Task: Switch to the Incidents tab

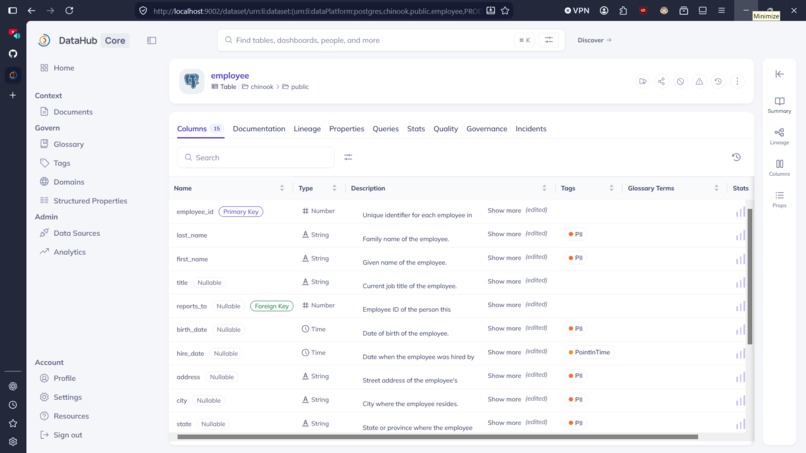Action: tap(530, 129)
